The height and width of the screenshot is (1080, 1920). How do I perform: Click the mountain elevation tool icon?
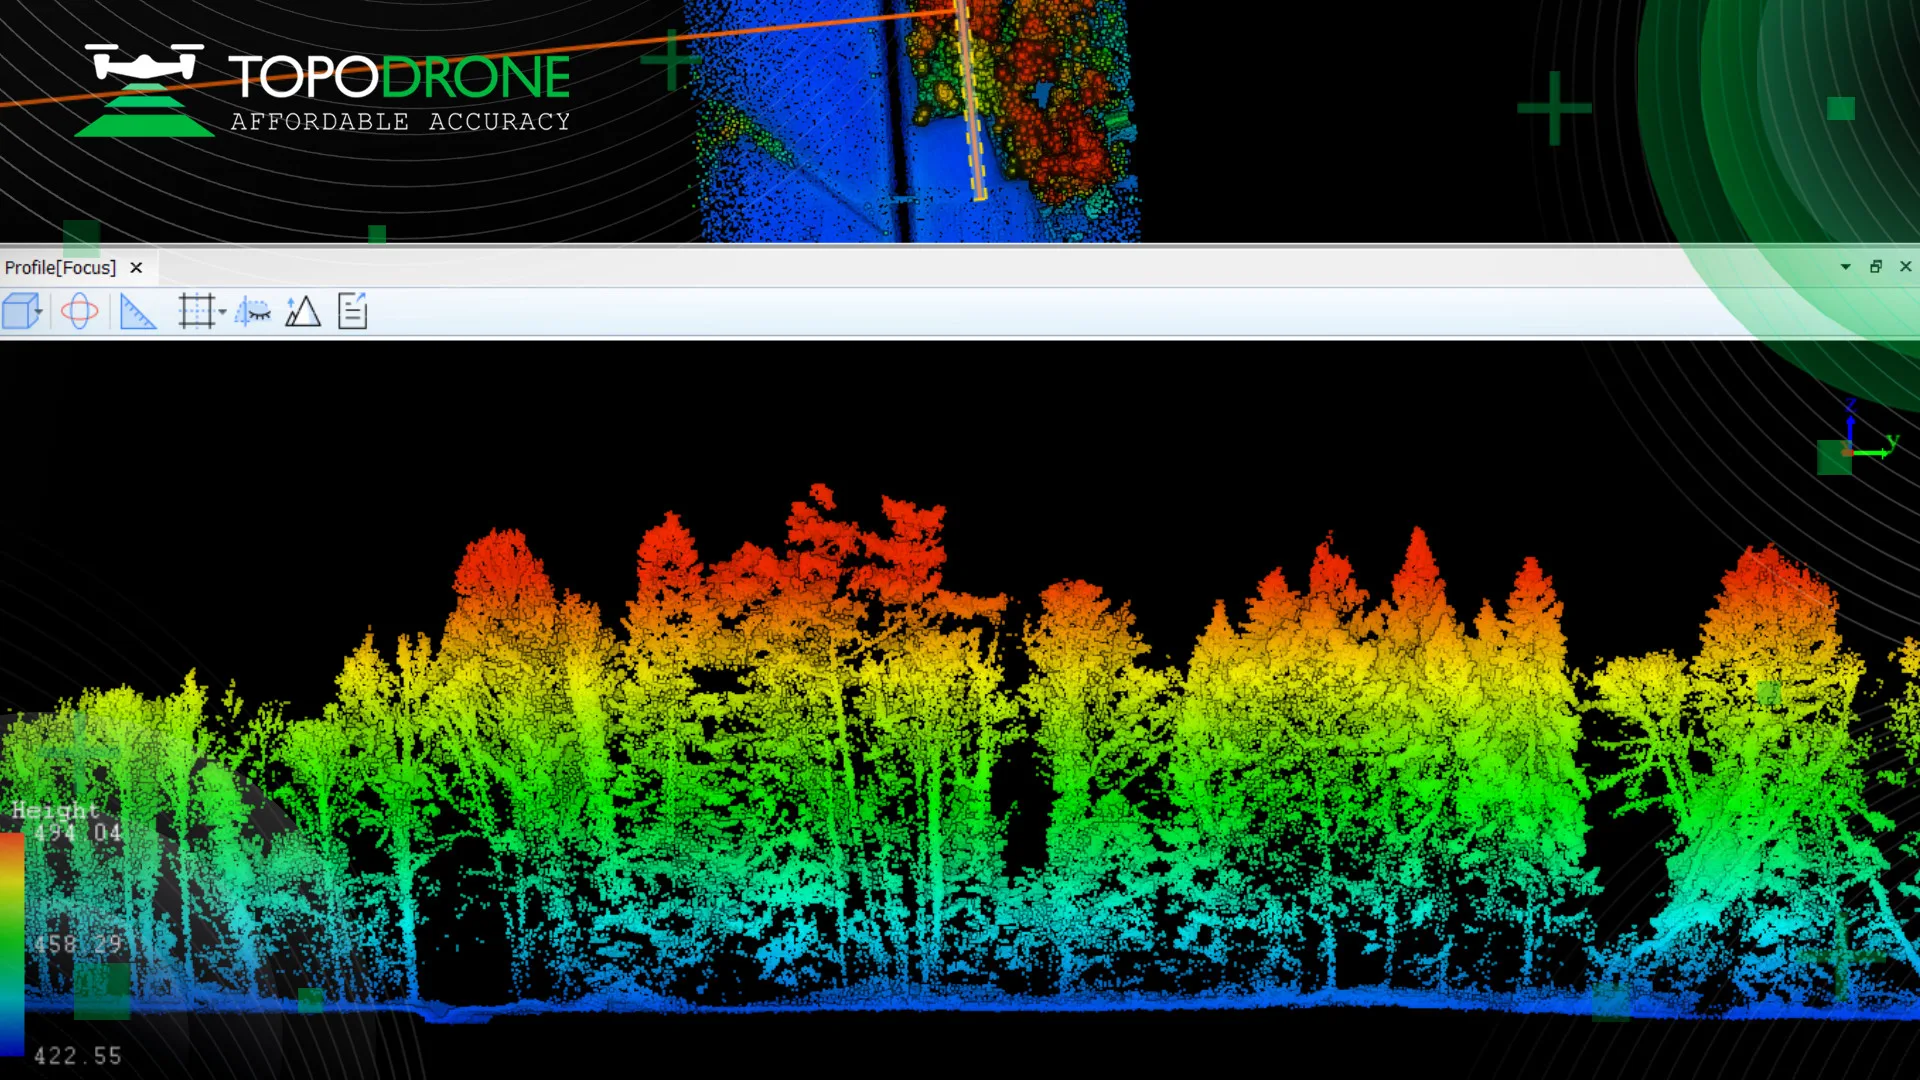303,312
